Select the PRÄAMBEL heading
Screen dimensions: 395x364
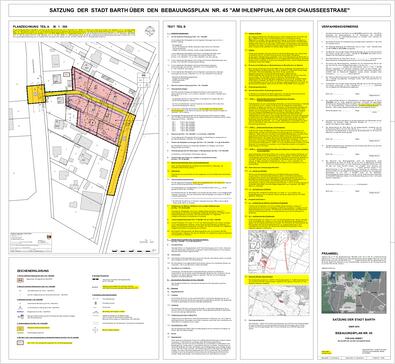330,253
